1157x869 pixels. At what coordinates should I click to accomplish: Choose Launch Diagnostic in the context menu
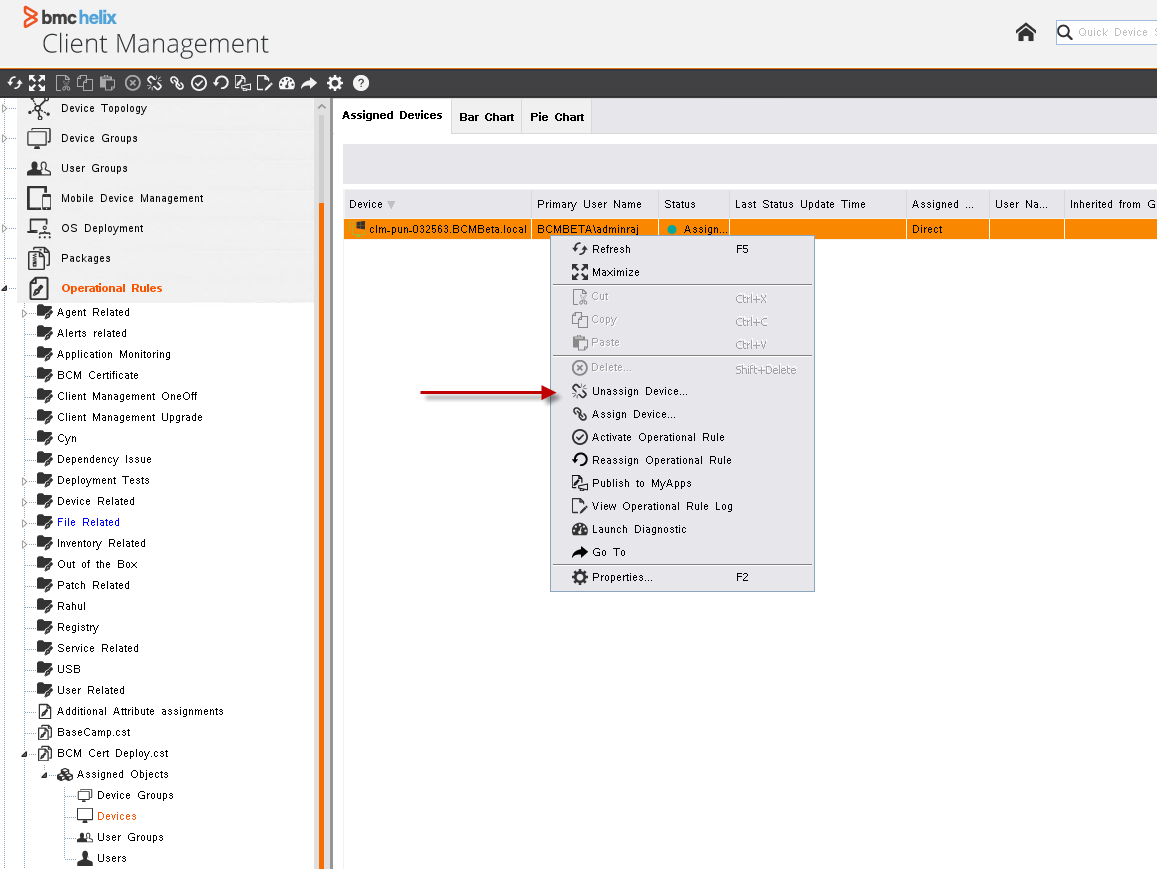click(x=683, y=530)
